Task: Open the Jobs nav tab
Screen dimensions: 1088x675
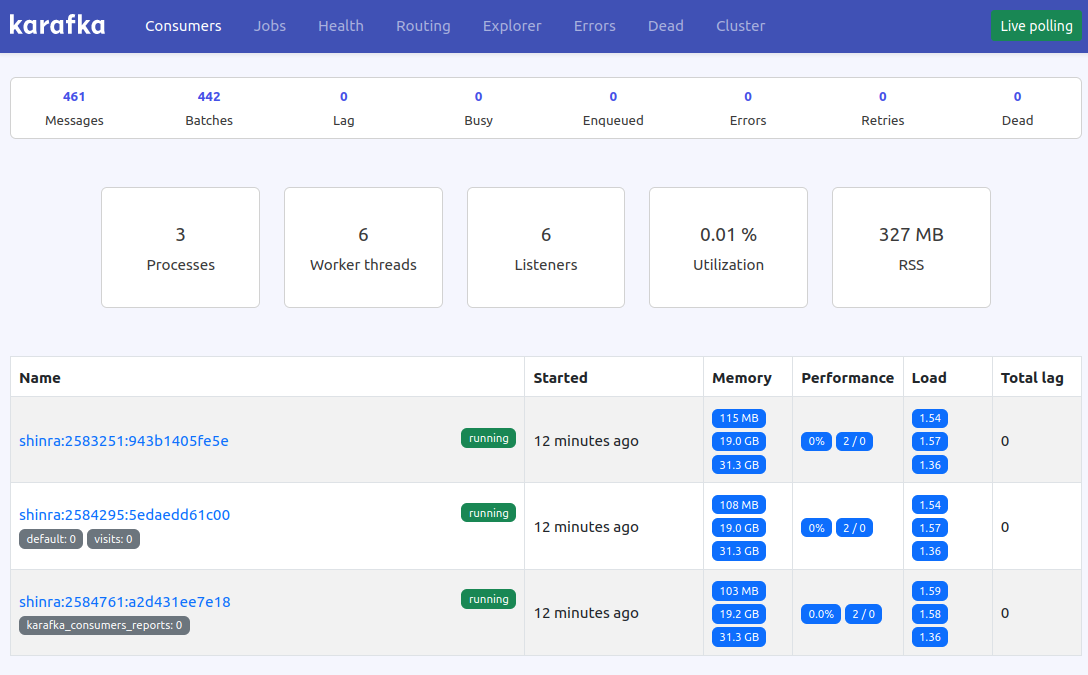Action: click(x=269, y=26)
